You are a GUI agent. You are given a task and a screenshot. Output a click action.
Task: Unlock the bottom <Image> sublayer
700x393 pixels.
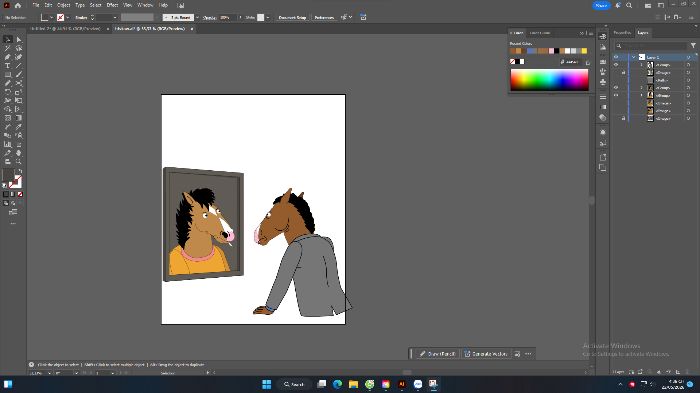point(624,118)
